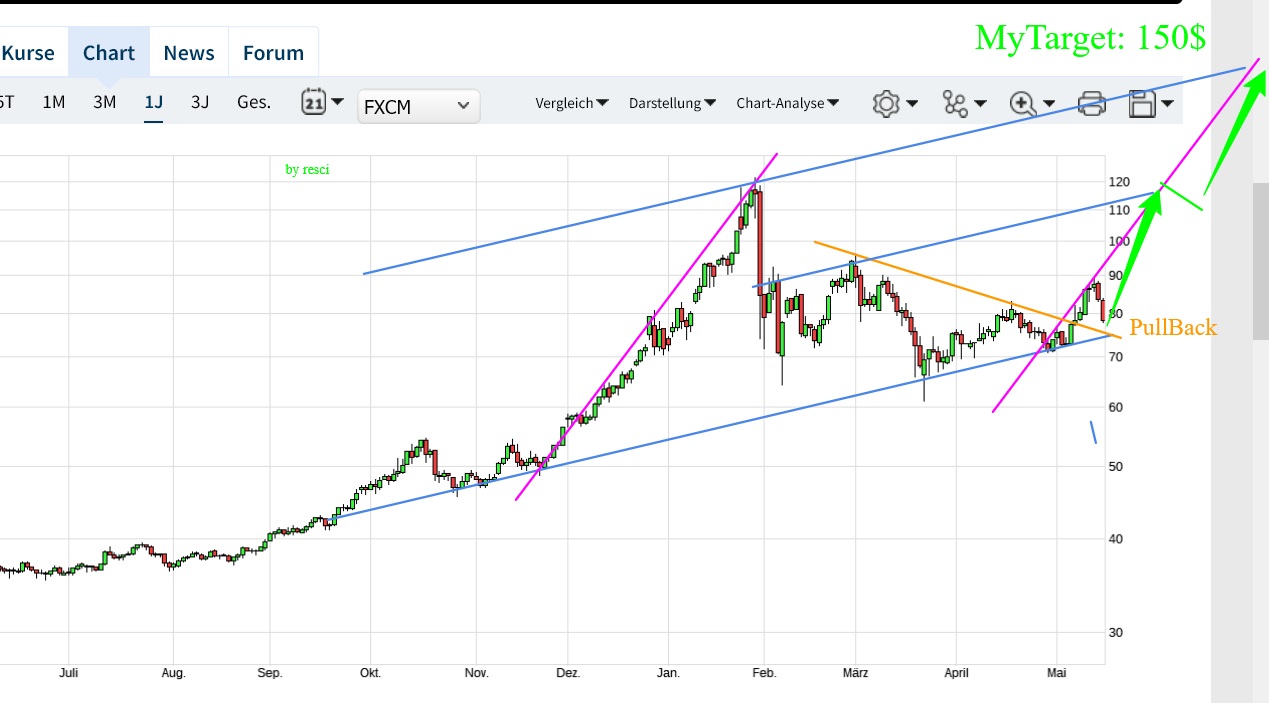This screenshot has height=703, width=1269.
Task: Open chart settings gear icon
Action: tap(886, 103)
